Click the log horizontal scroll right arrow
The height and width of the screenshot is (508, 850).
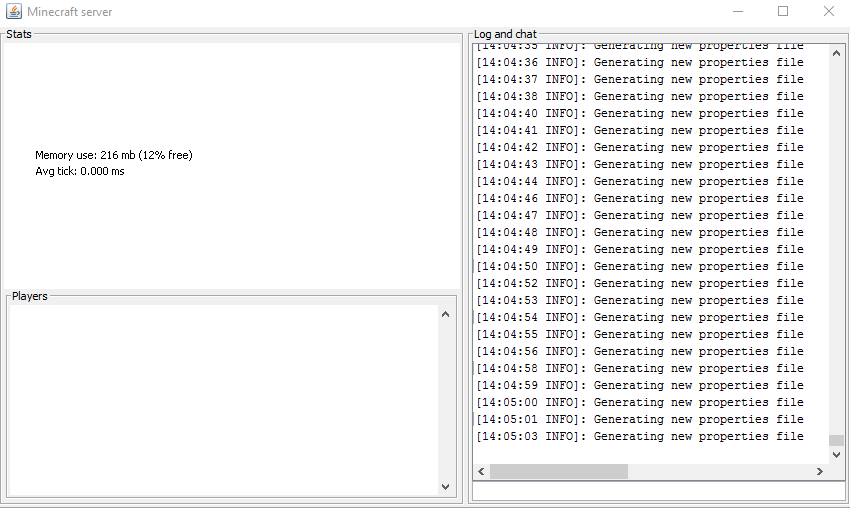point(820,472)
